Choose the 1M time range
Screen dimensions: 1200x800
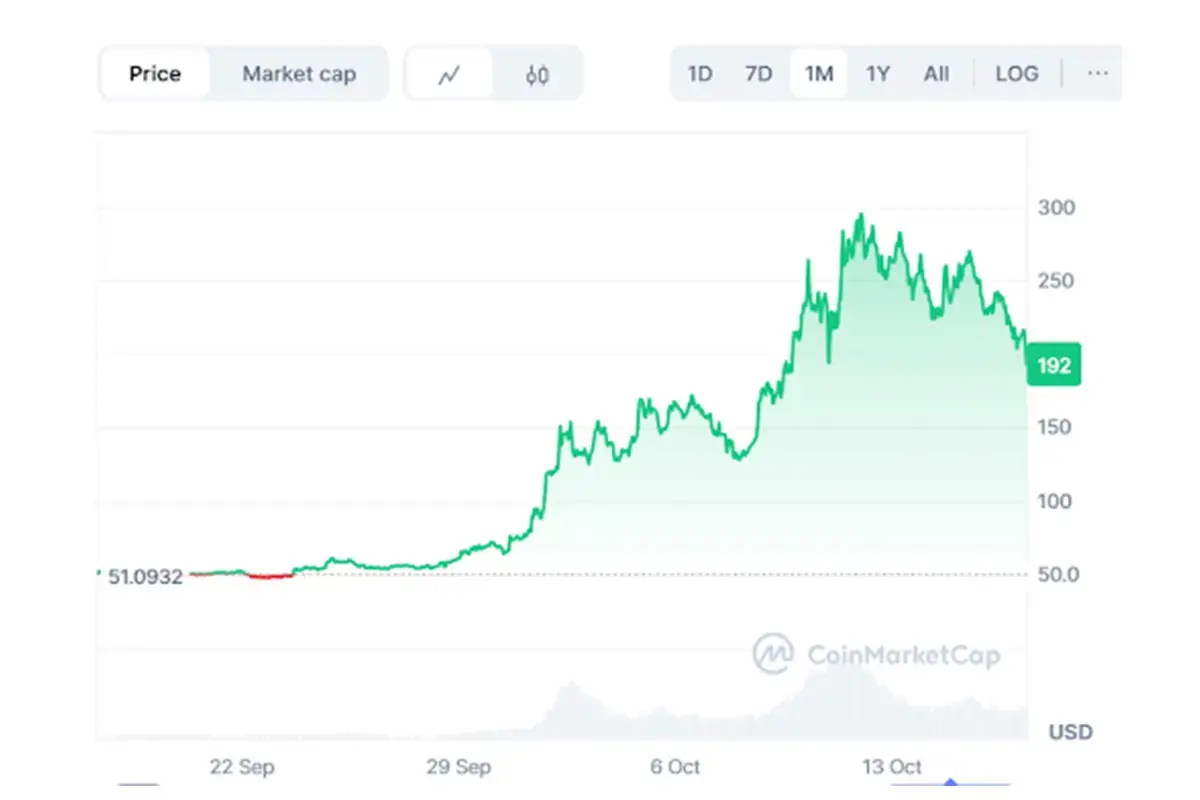pos(819,73)
